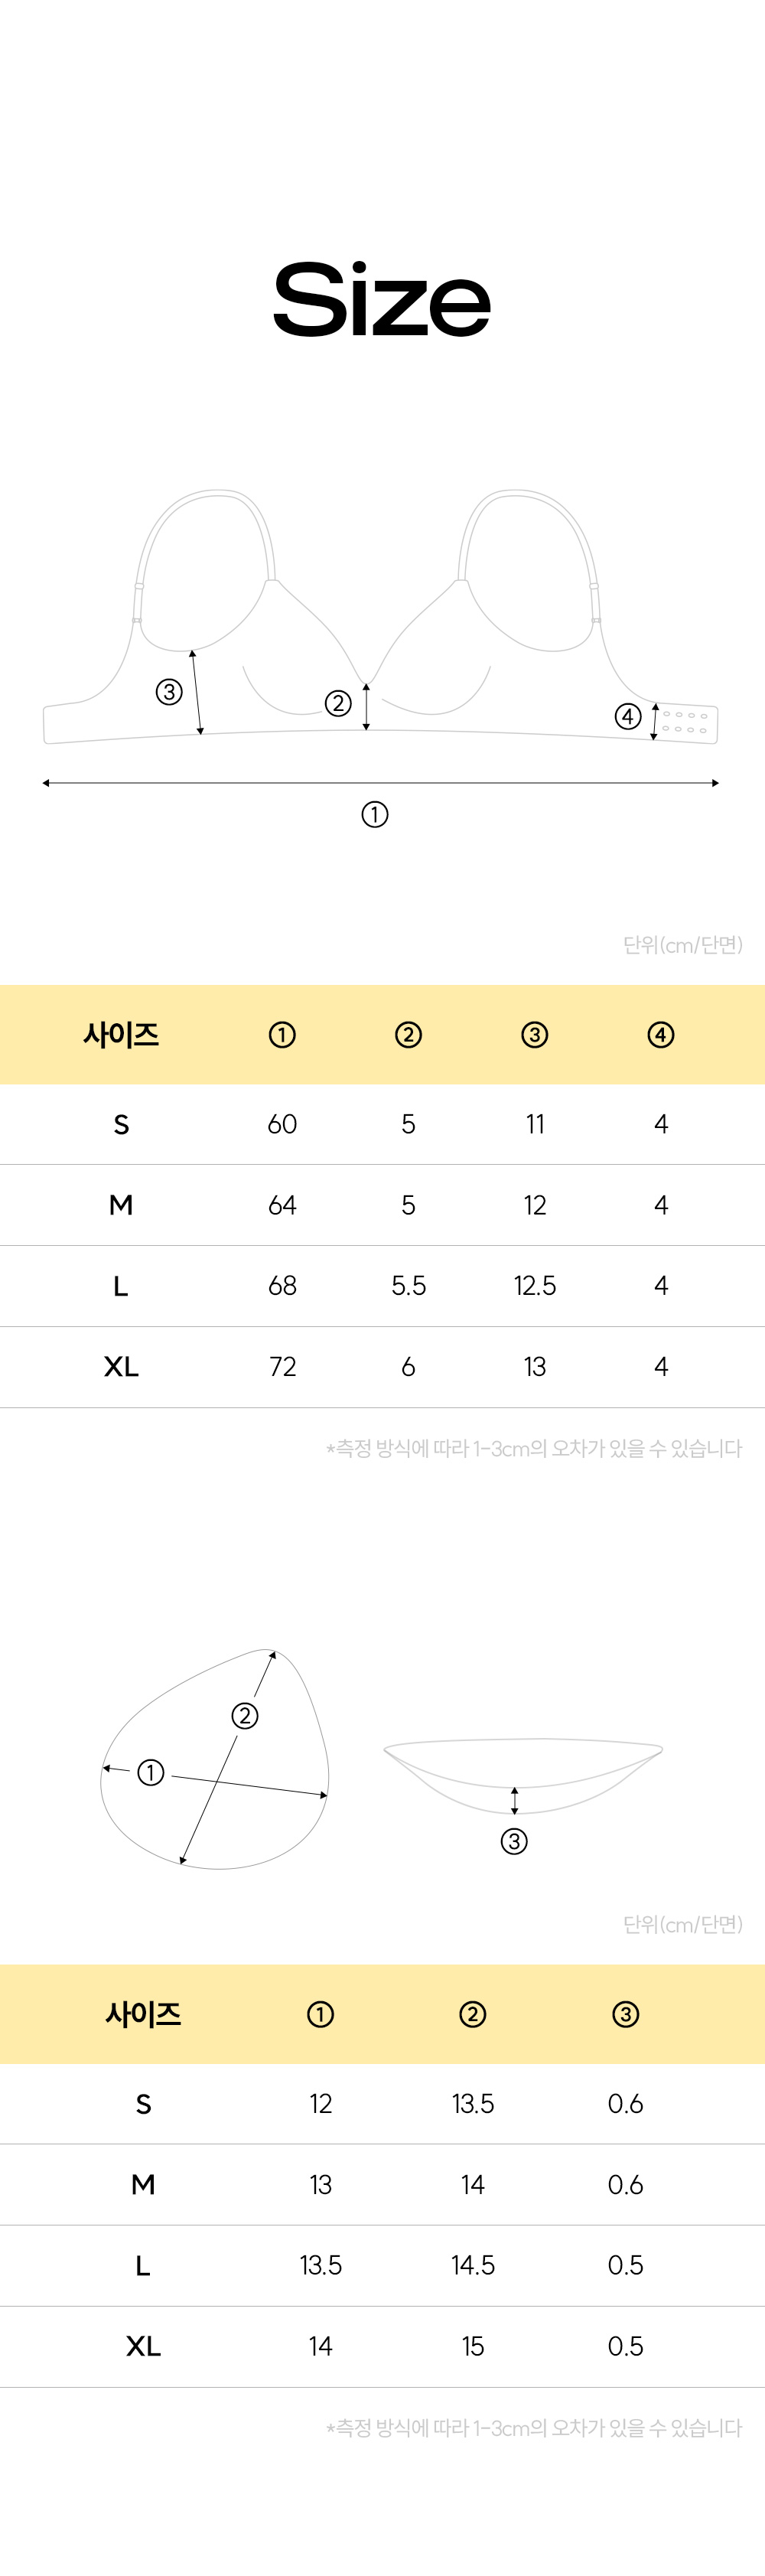Click the hook-and-eye closure on the bra diagram
This screenshot has width=765, height=2576.
(687, 722)
